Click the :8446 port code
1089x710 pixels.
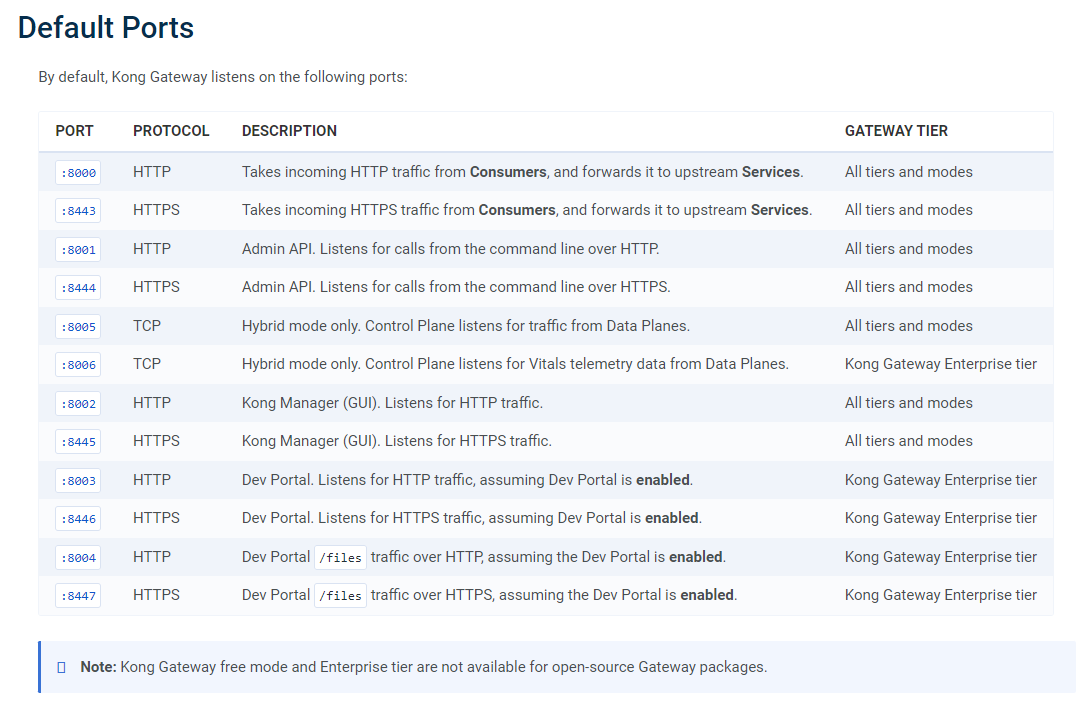(x=78, y=519)
